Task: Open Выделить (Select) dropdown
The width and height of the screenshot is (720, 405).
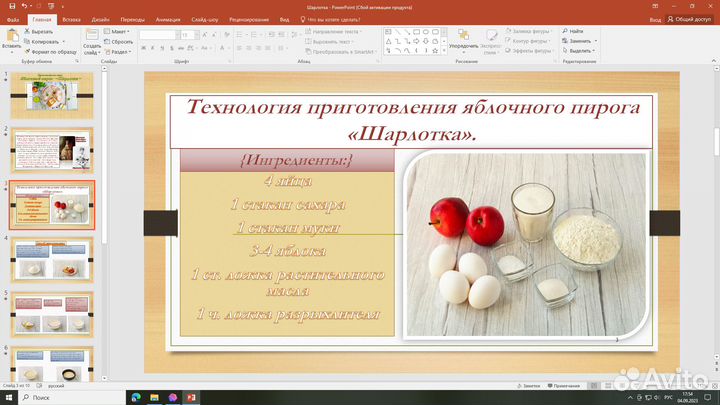Action: [x=579, y=51]
